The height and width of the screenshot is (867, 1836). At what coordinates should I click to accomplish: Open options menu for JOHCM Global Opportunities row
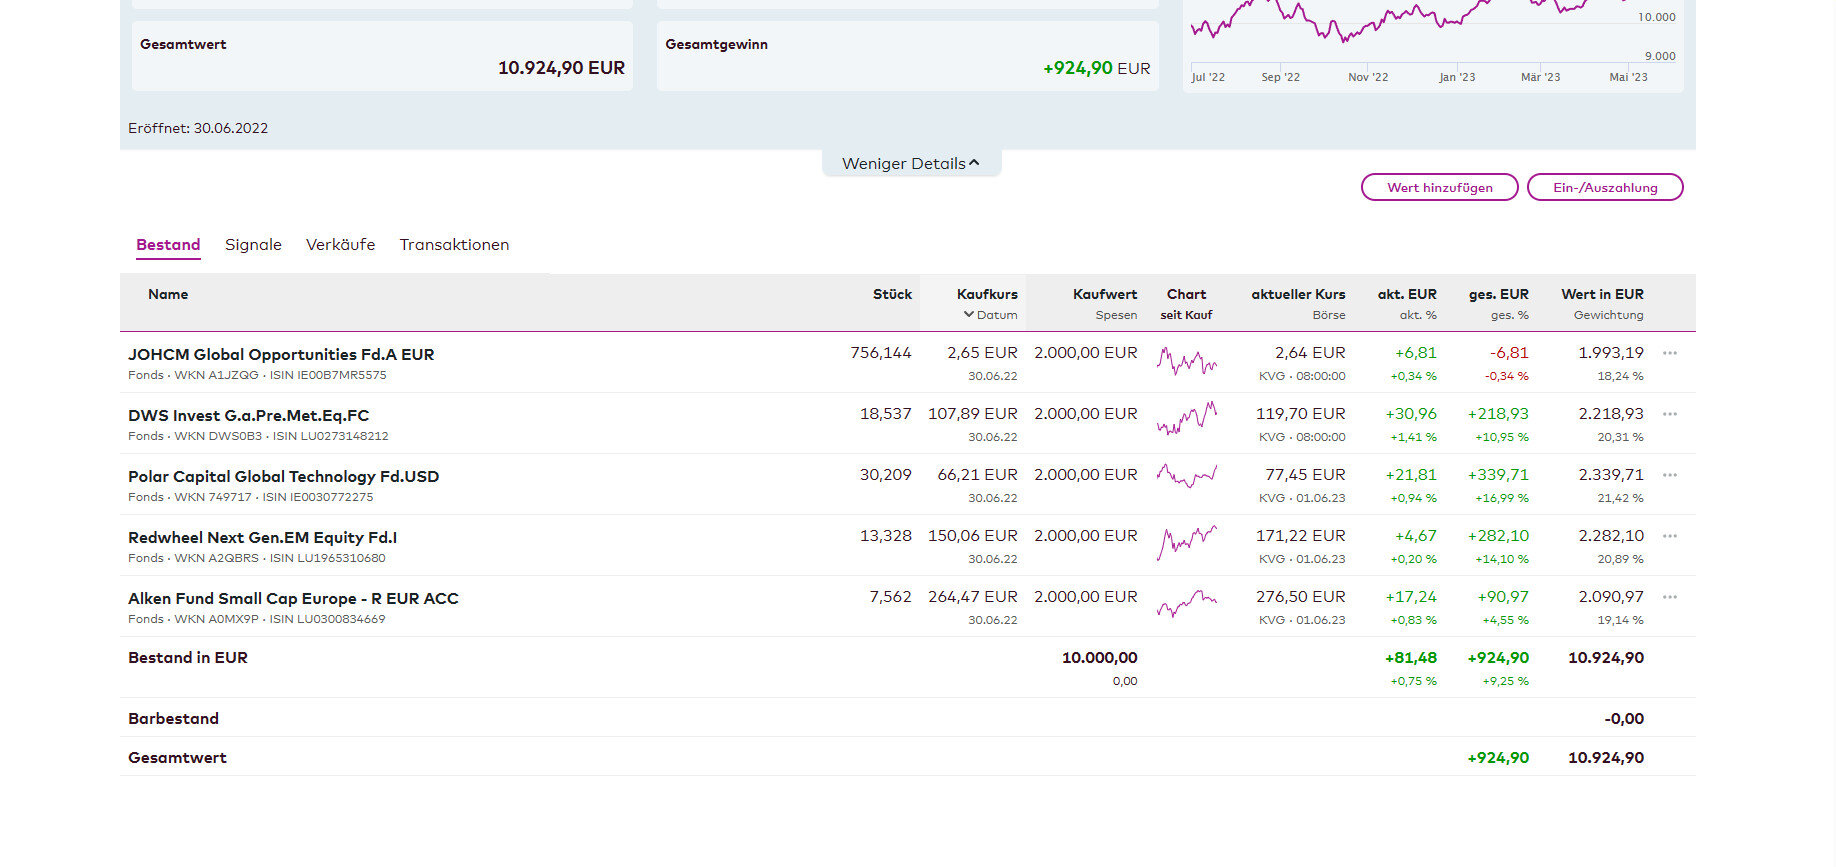tap(1669, 353)
